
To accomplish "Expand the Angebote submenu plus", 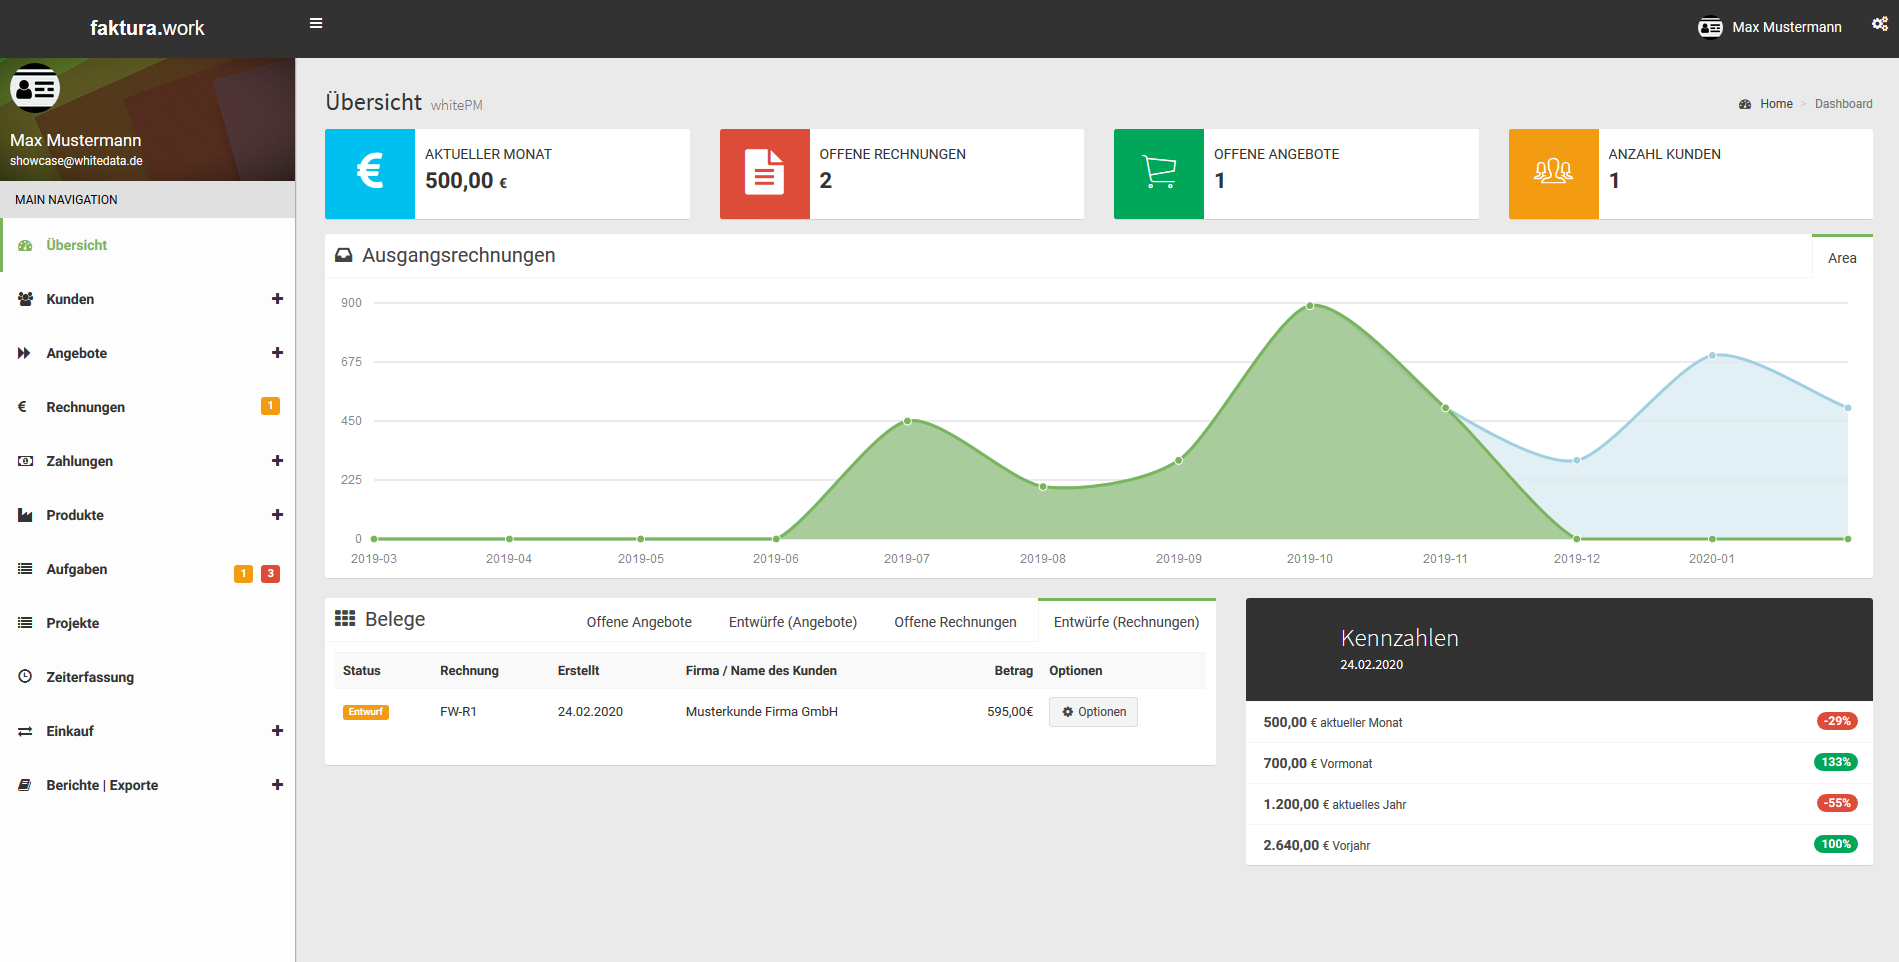I will point(277,353).
